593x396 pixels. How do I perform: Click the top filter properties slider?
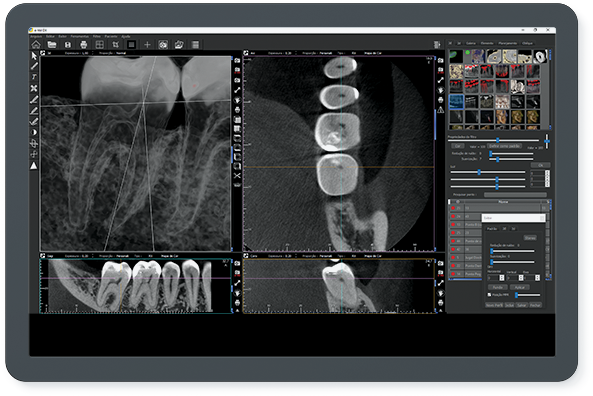(493, 140)
